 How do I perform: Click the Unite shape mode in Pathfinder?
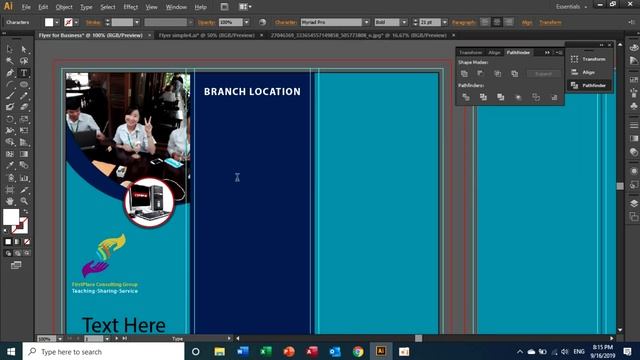coord(464,74)
